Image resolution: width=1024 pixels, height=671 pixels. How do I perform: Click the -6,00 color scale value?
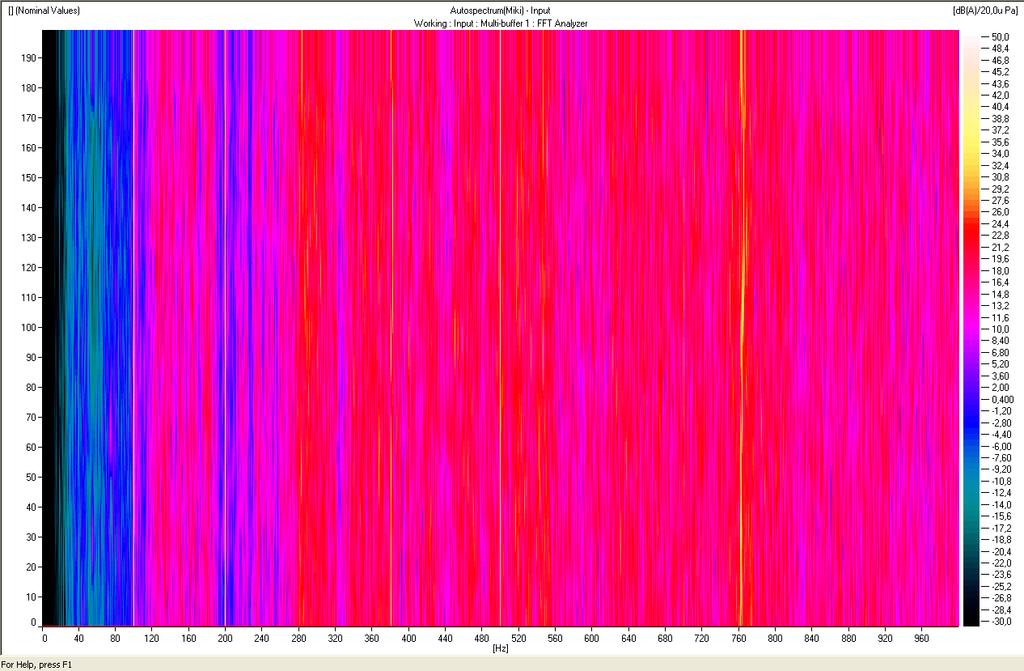[1001, 446]
